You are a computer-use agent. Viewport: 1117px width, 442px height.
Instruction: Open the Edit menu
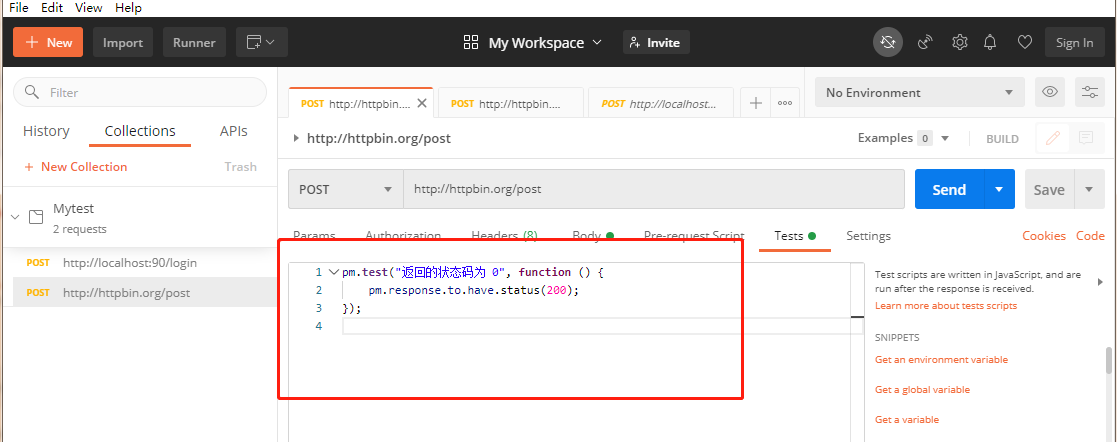pyautogui.click(x=52, y=8)
